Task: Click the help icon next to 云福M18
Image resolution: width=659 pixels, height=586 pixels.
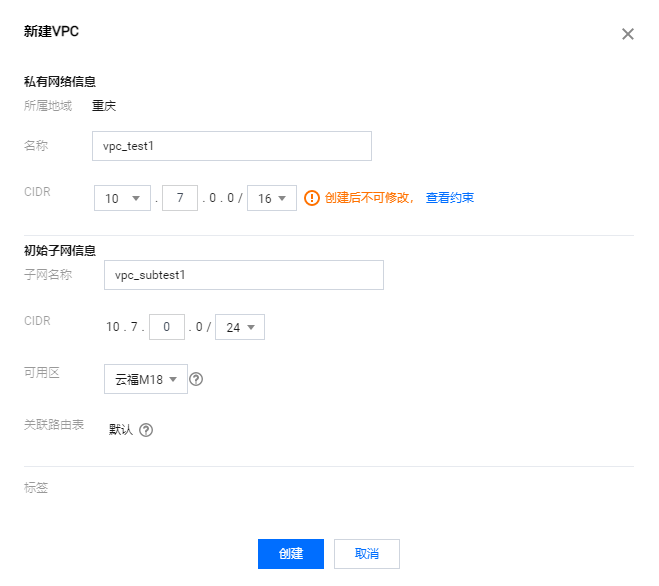Action: pyautogui.click(x=196, y=379)
